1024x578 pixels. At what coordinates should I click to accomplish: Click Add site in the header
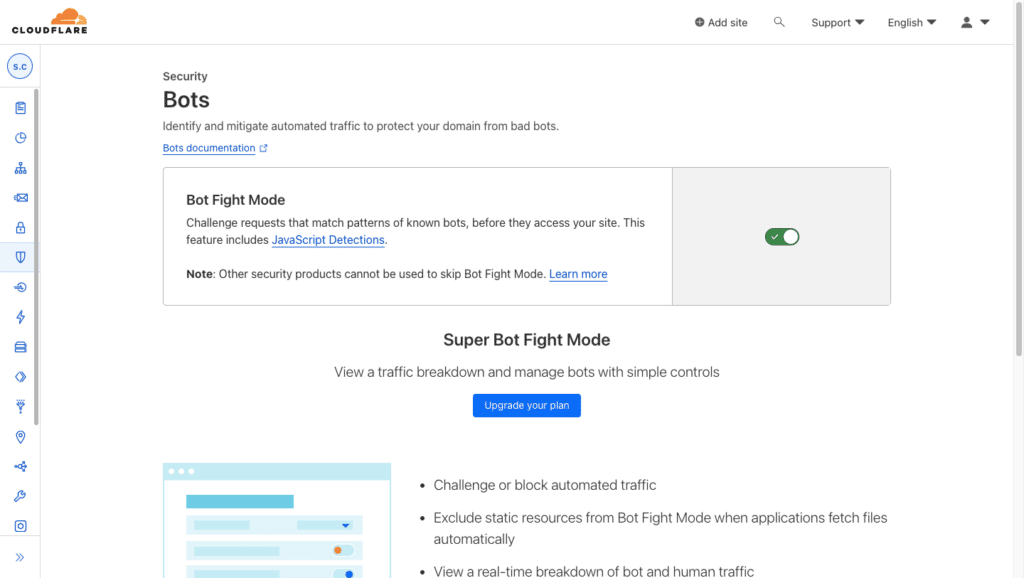[x=721, y=22]
